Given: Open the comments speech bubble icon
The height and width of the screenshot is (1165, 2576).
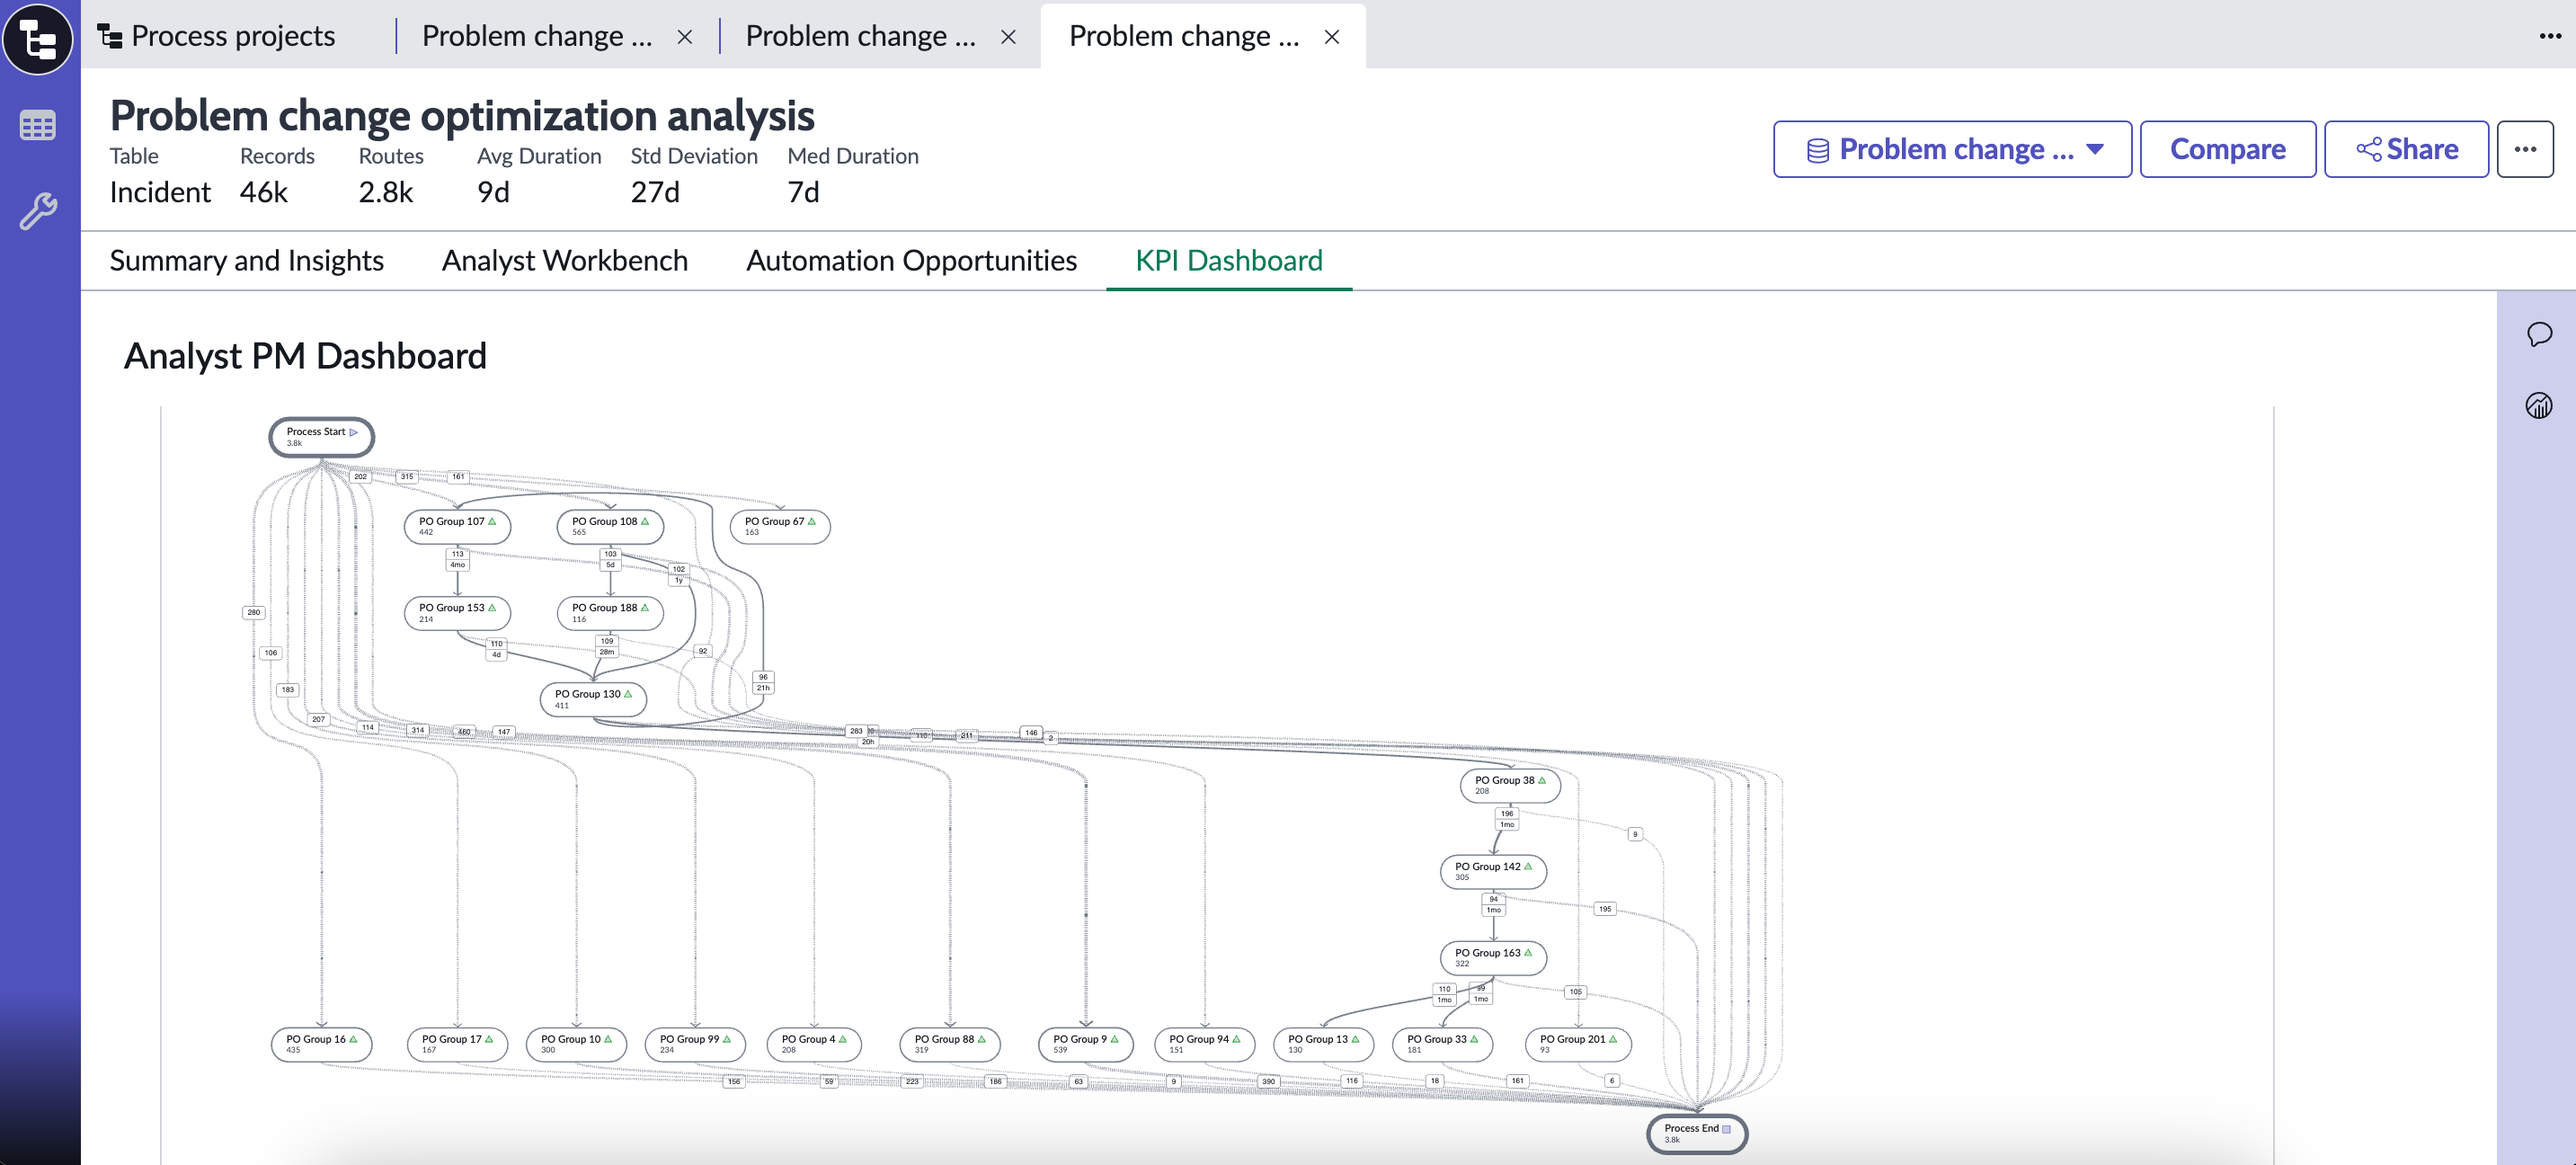Looking at the screenshot, I should coord(2539,334).
